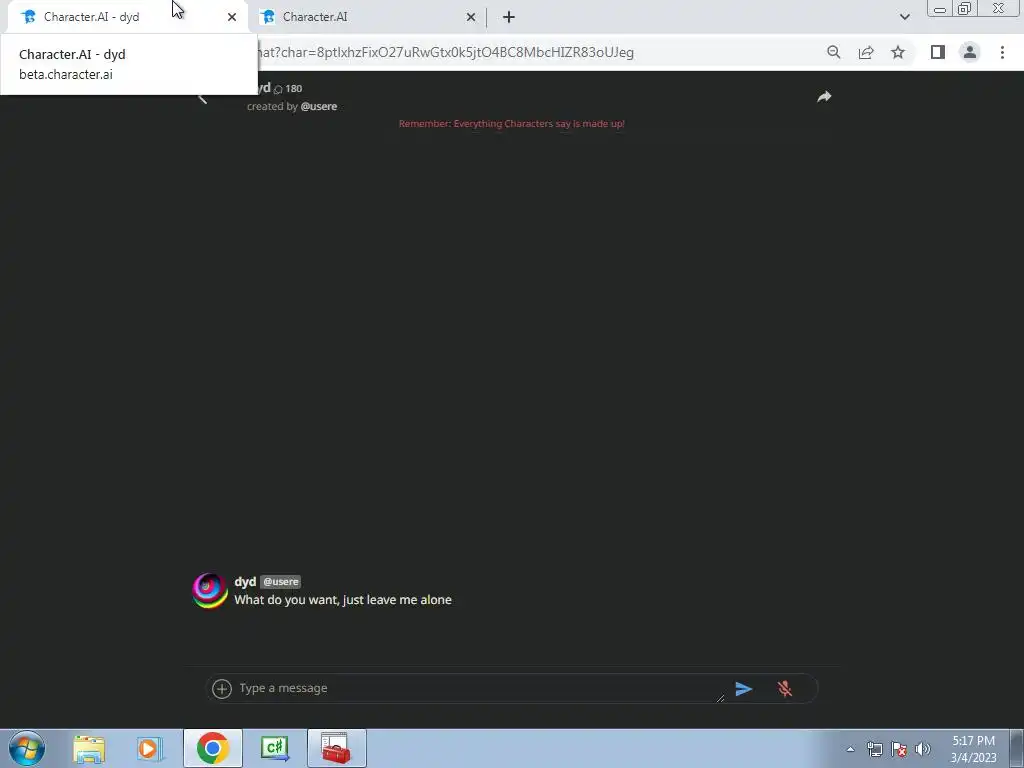Screen dimensions: 1024x768
Task: Bookmark this page with the star icon
Action: coord(898,52)
